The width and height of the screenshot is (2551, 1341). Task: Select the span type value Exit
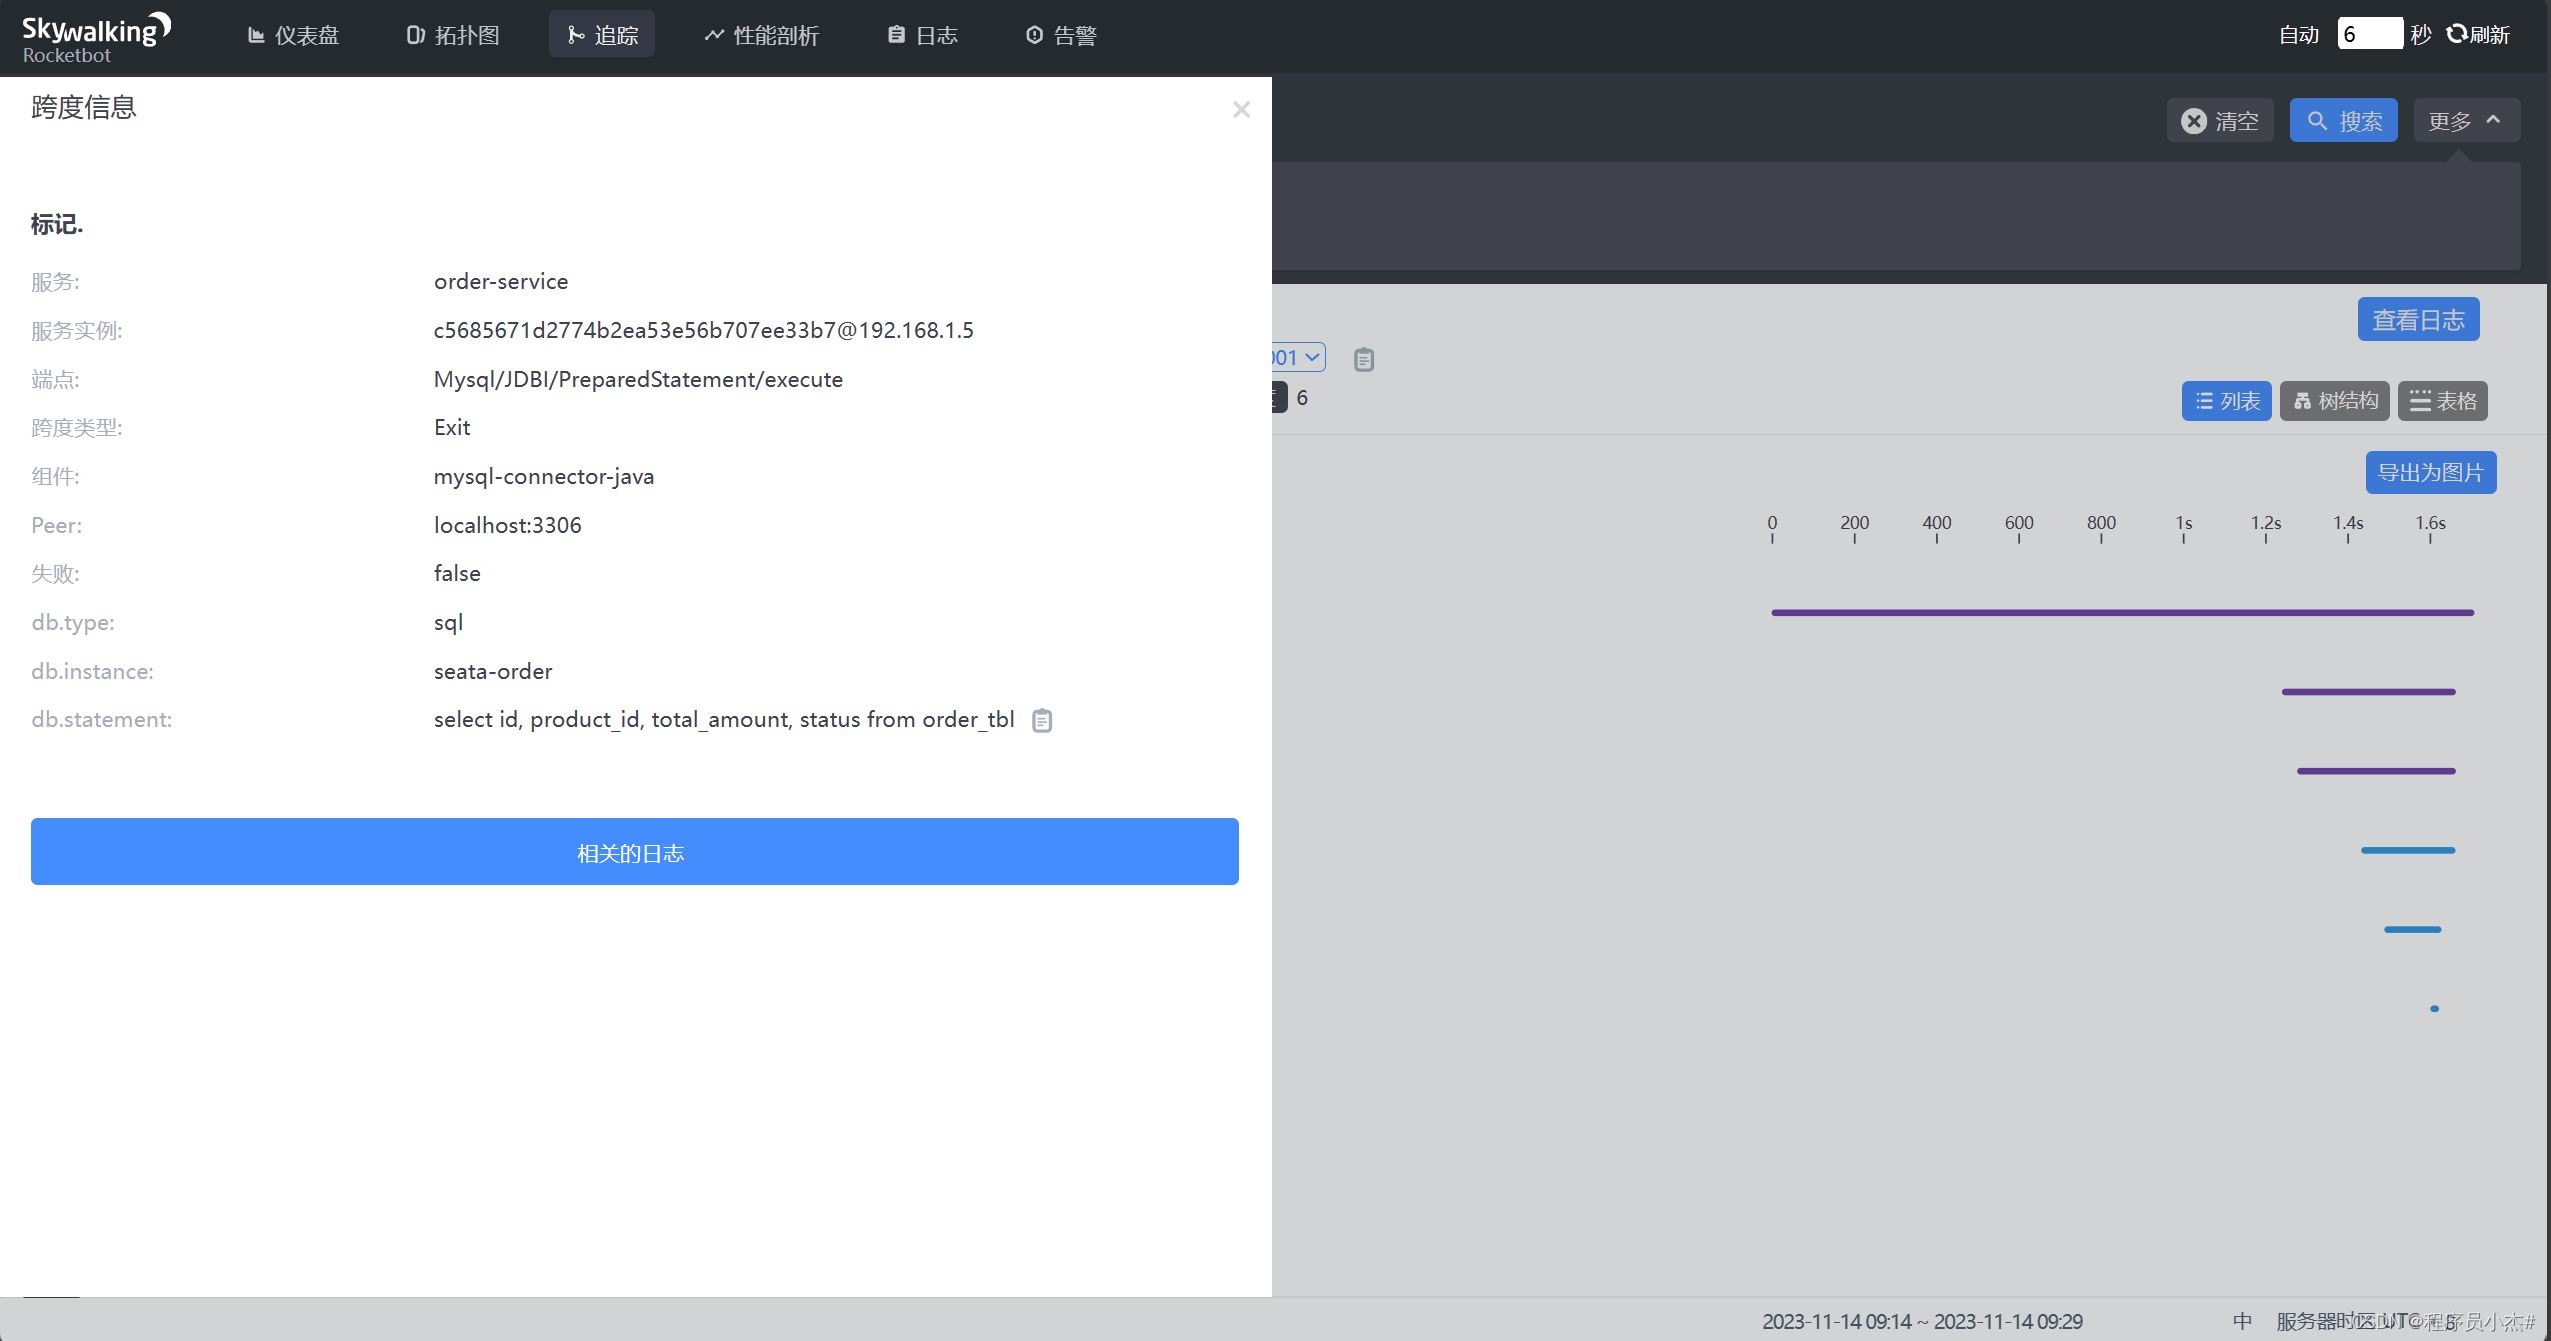point(452,428)
